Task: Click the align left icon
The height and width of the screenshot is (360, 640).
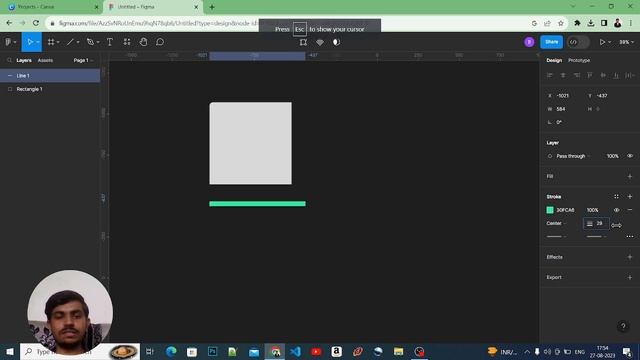Action: tap(550, 76)
